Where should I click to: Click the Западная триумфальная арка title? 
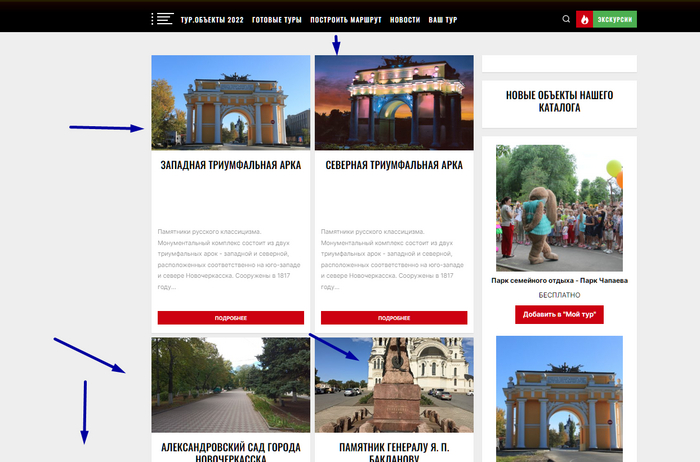click(230, 165)
